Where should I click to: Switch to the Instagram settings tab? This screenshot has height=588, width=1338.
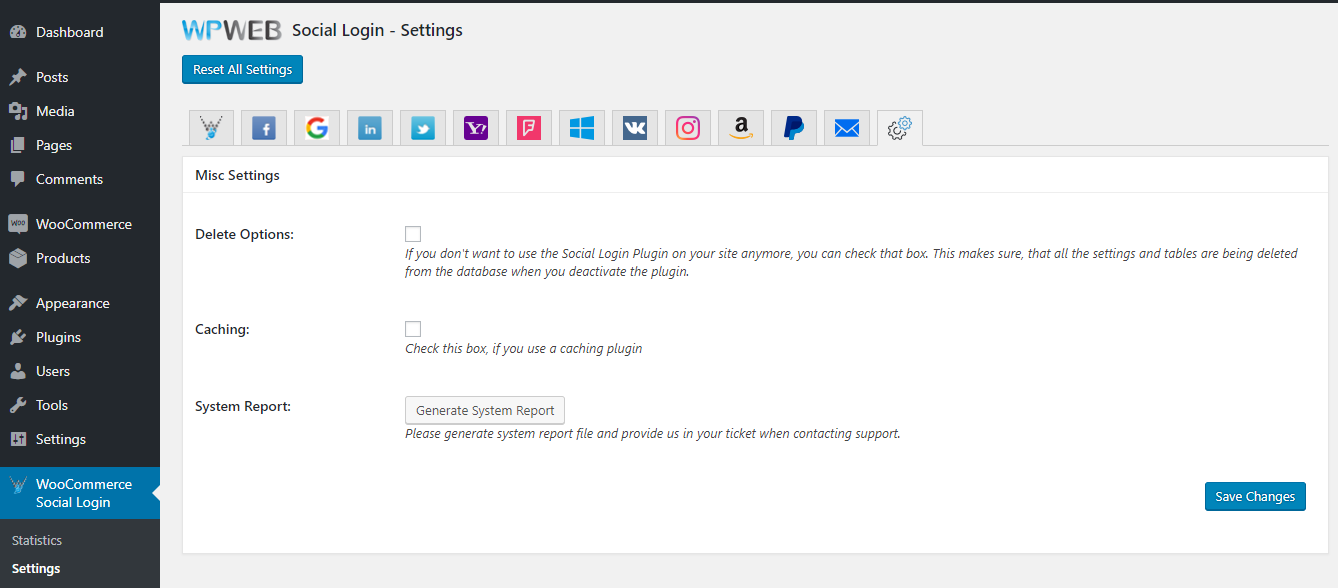[x=688, y=128]
